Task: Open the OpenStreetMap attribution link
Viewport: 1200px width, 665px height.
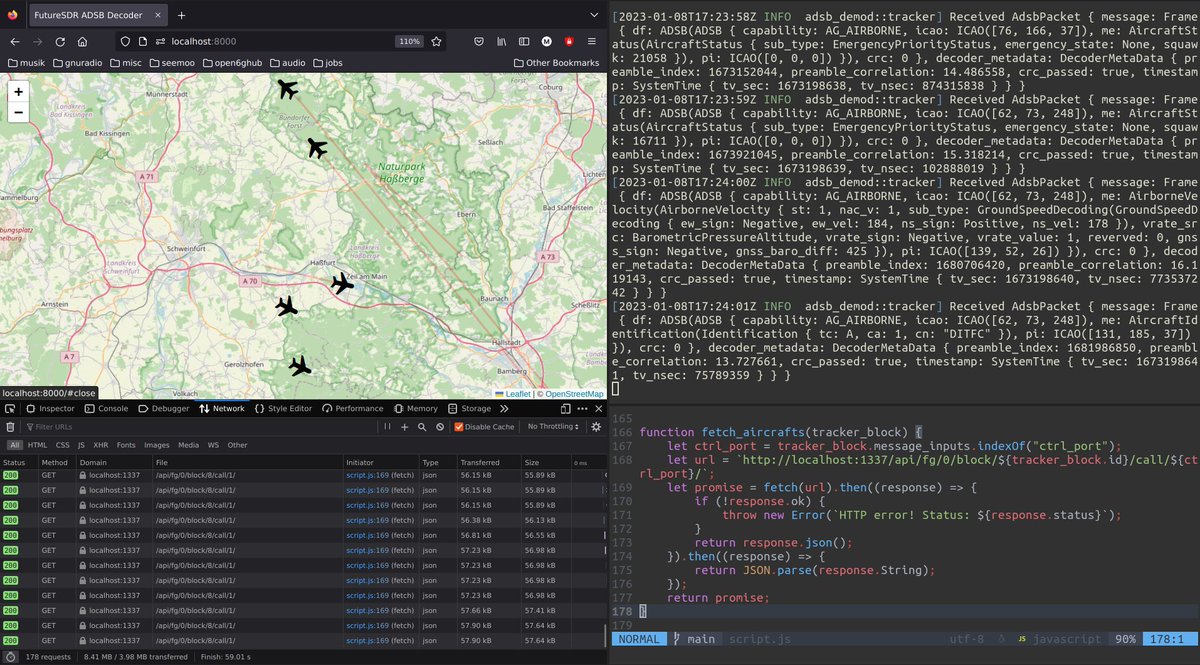Action: [574, 394]
